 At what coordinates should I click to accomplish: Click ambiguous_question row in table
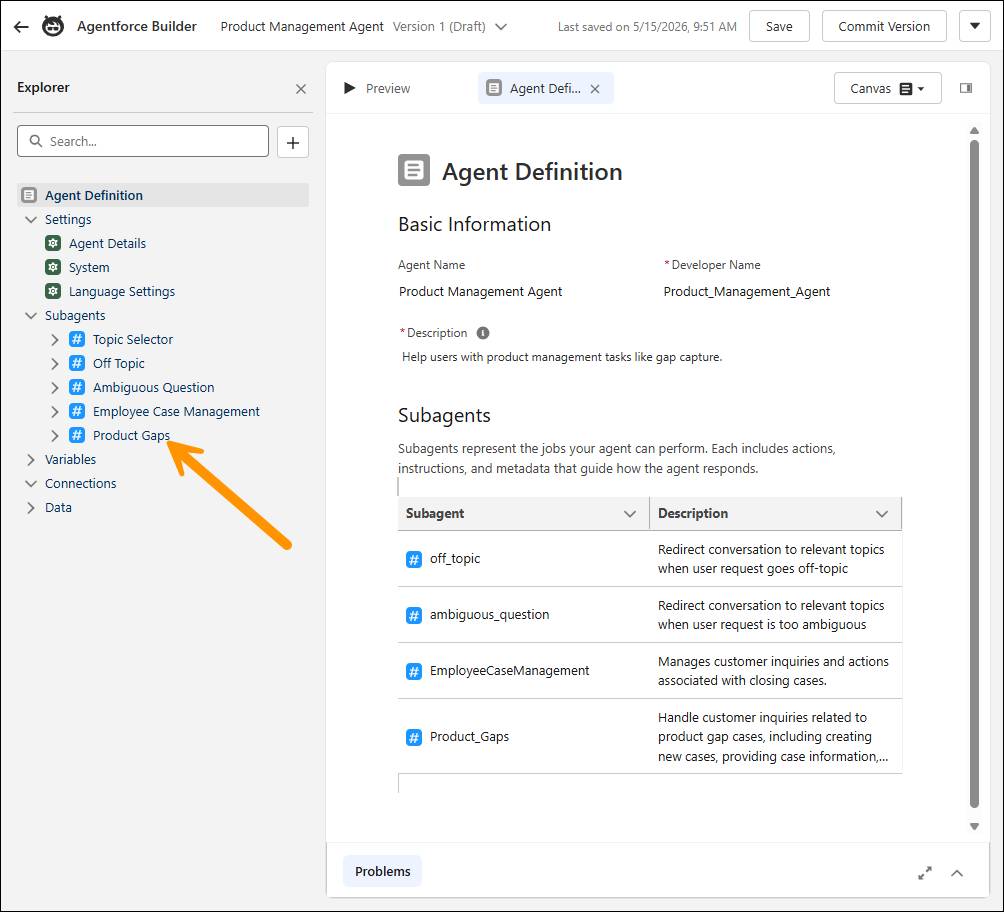point(650,615)
